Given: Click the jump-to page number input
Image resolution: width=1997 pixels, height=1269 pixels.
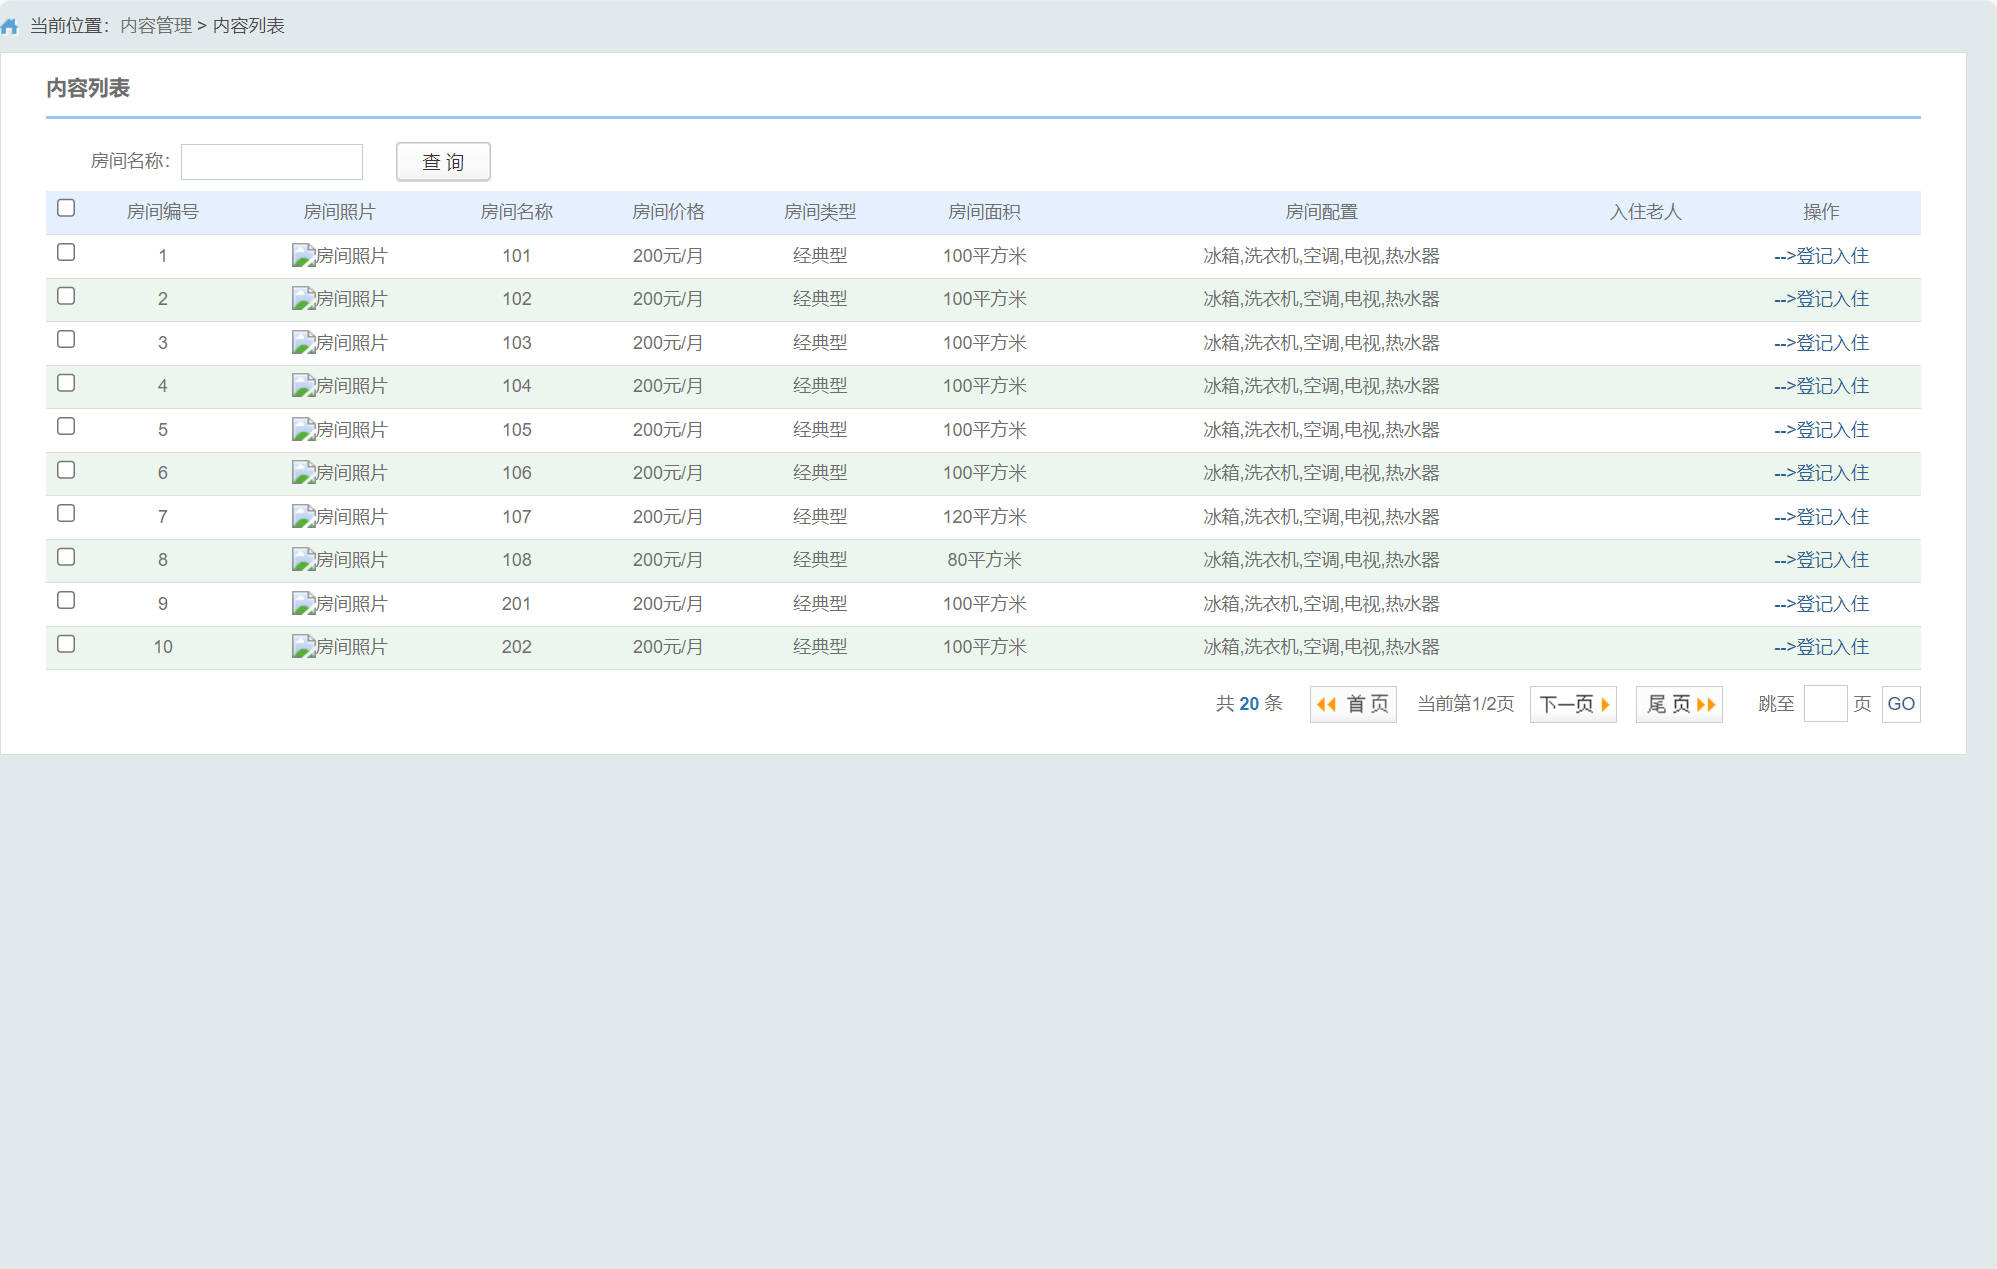Looking at the screenshot, I should click(1825, 704).
